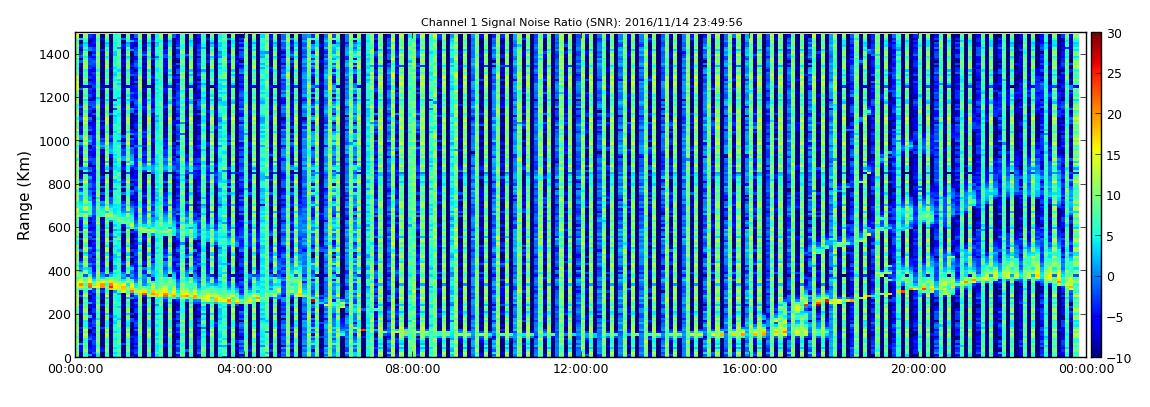1150x407 pixels.
Task: Click the 08:00:00 time axis label
Action: pos(412,370)
